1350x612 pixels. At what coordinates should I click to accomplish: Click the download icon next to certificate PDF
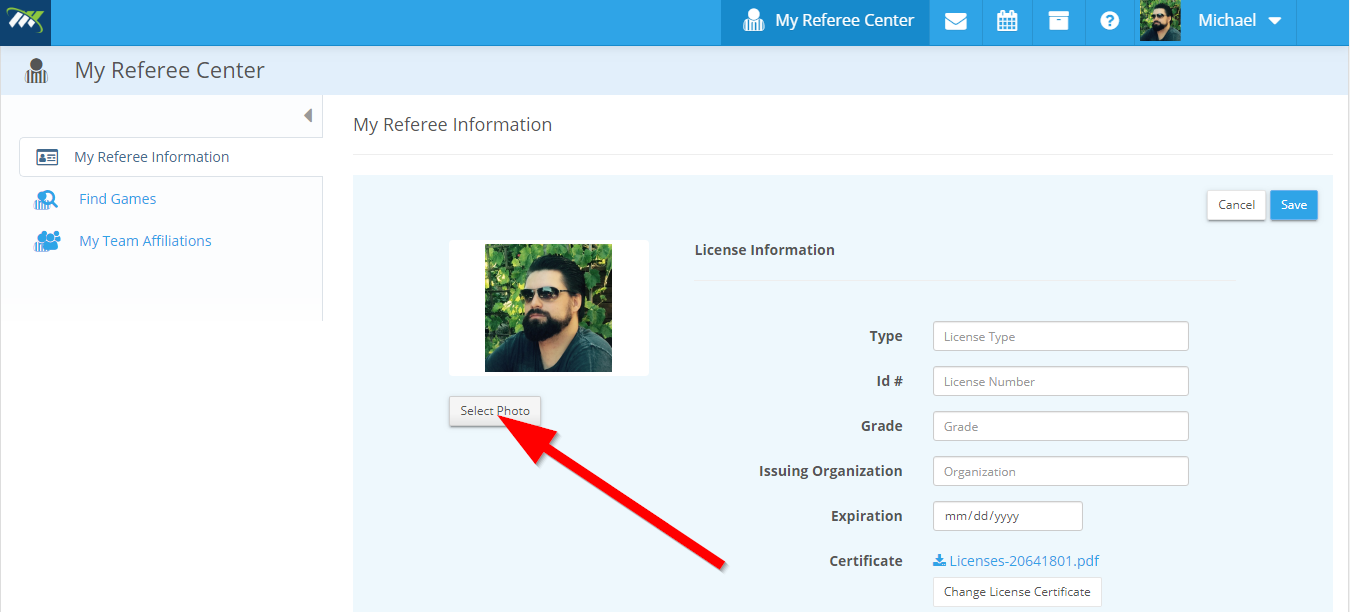tap(939, 561)
